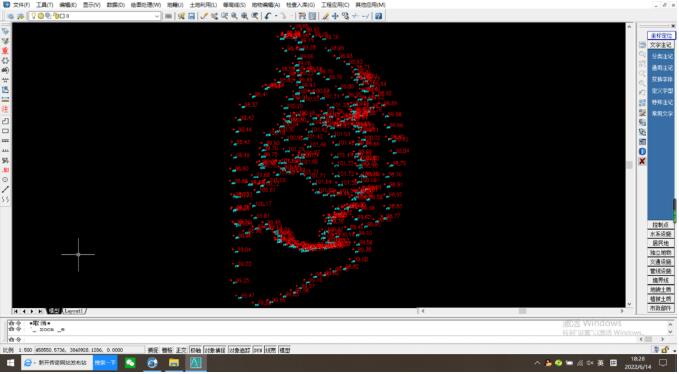Viewport: 679px width, 374px height.
Task: Click the Undo arrow icon in toolbar
Action: pyautogui.click(x=268, y=16)
